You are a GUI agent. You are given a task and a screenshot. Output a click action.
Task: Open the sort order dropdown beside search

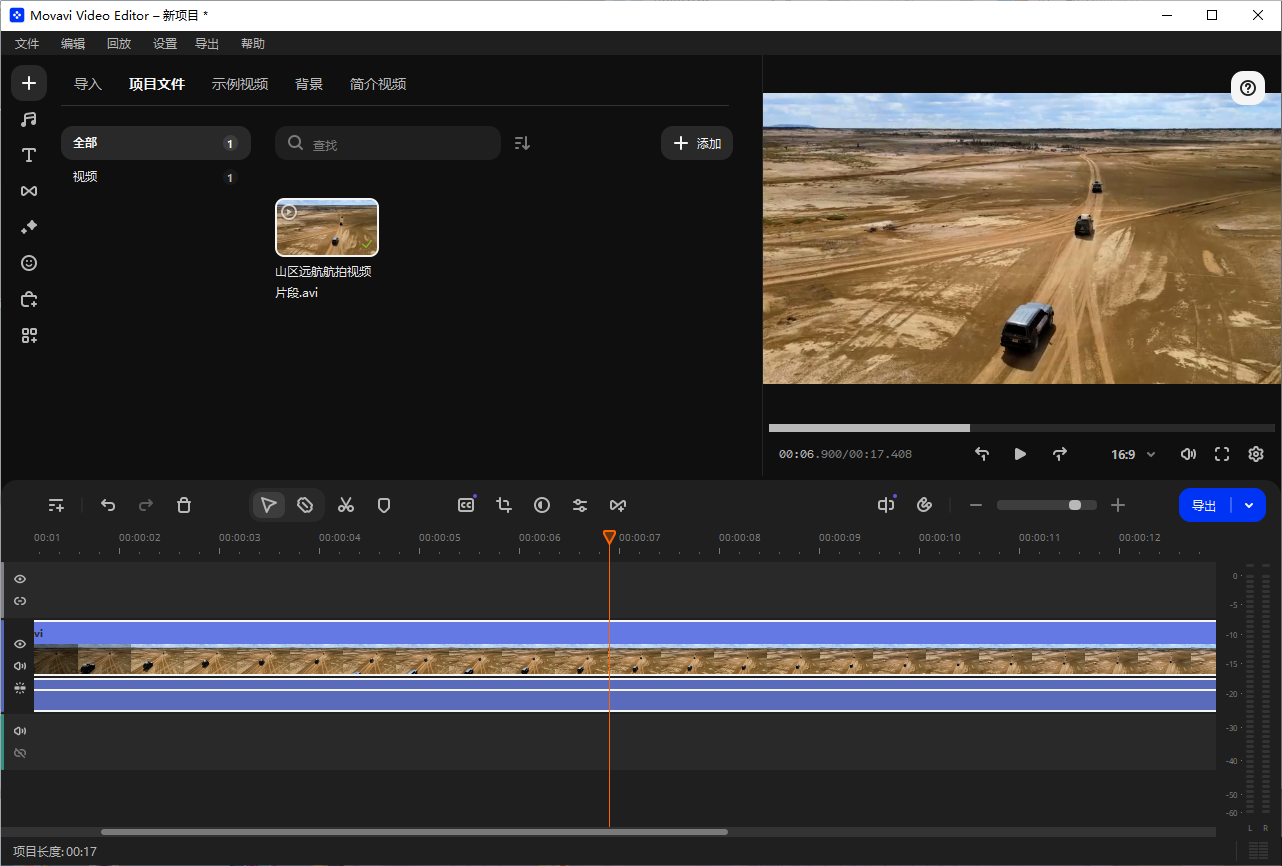[x=521, y=142]
